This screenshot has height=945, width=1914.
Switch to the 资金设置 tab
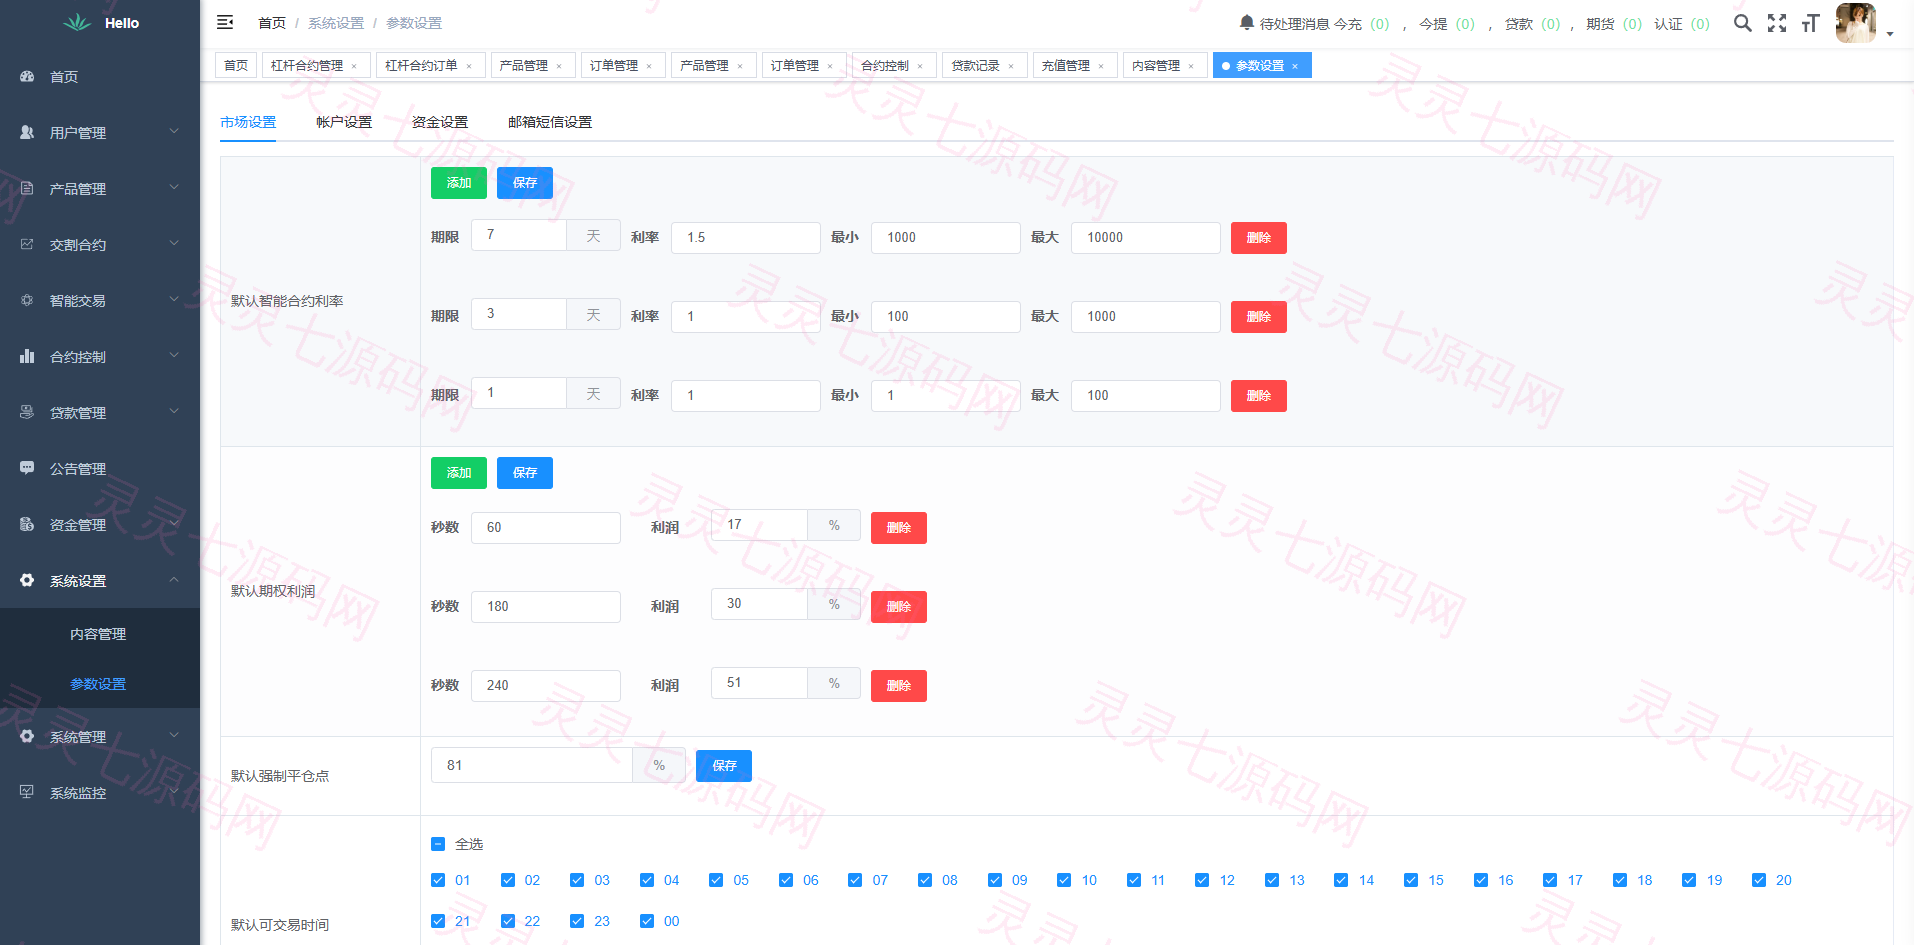click(x=440, y=122)
